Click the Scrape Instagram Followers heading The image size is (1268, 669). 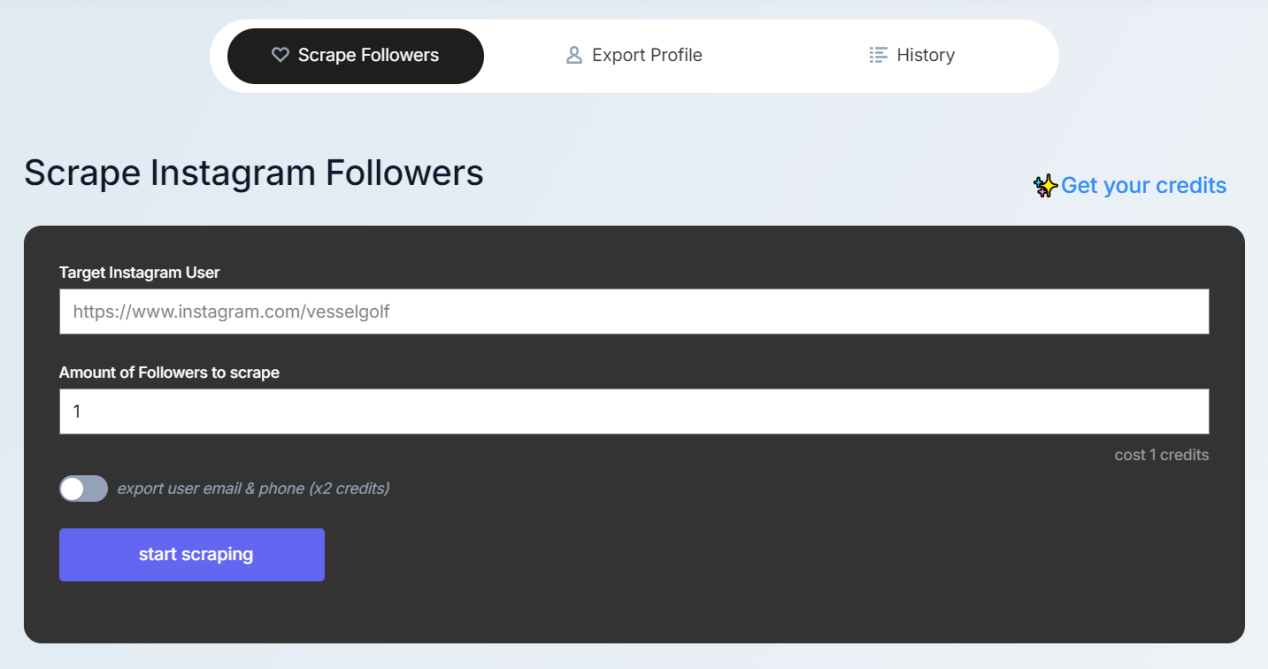254,172
